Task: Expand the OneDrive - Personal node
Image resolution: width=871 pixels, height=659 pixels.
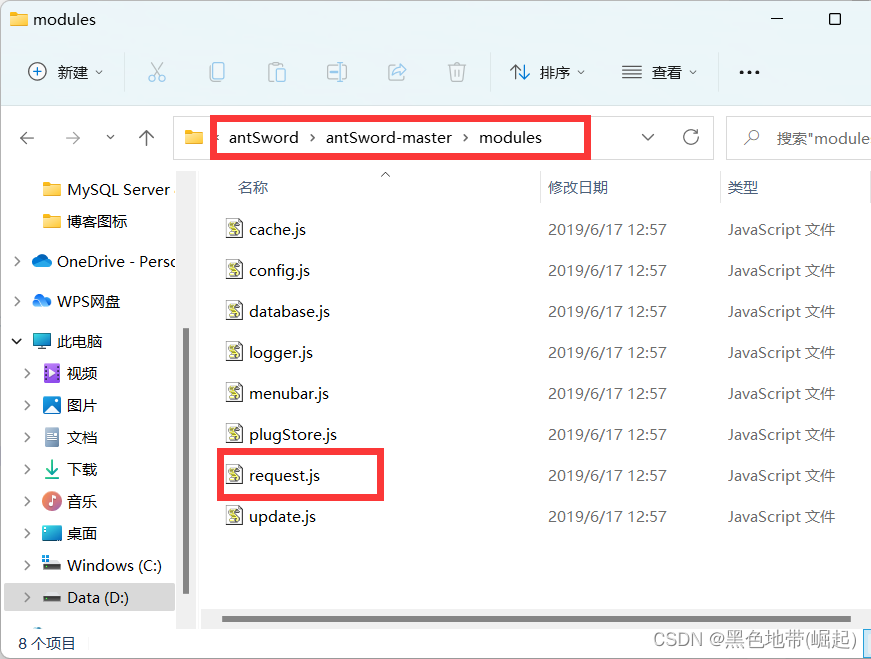Action: [x=17, y=261]
